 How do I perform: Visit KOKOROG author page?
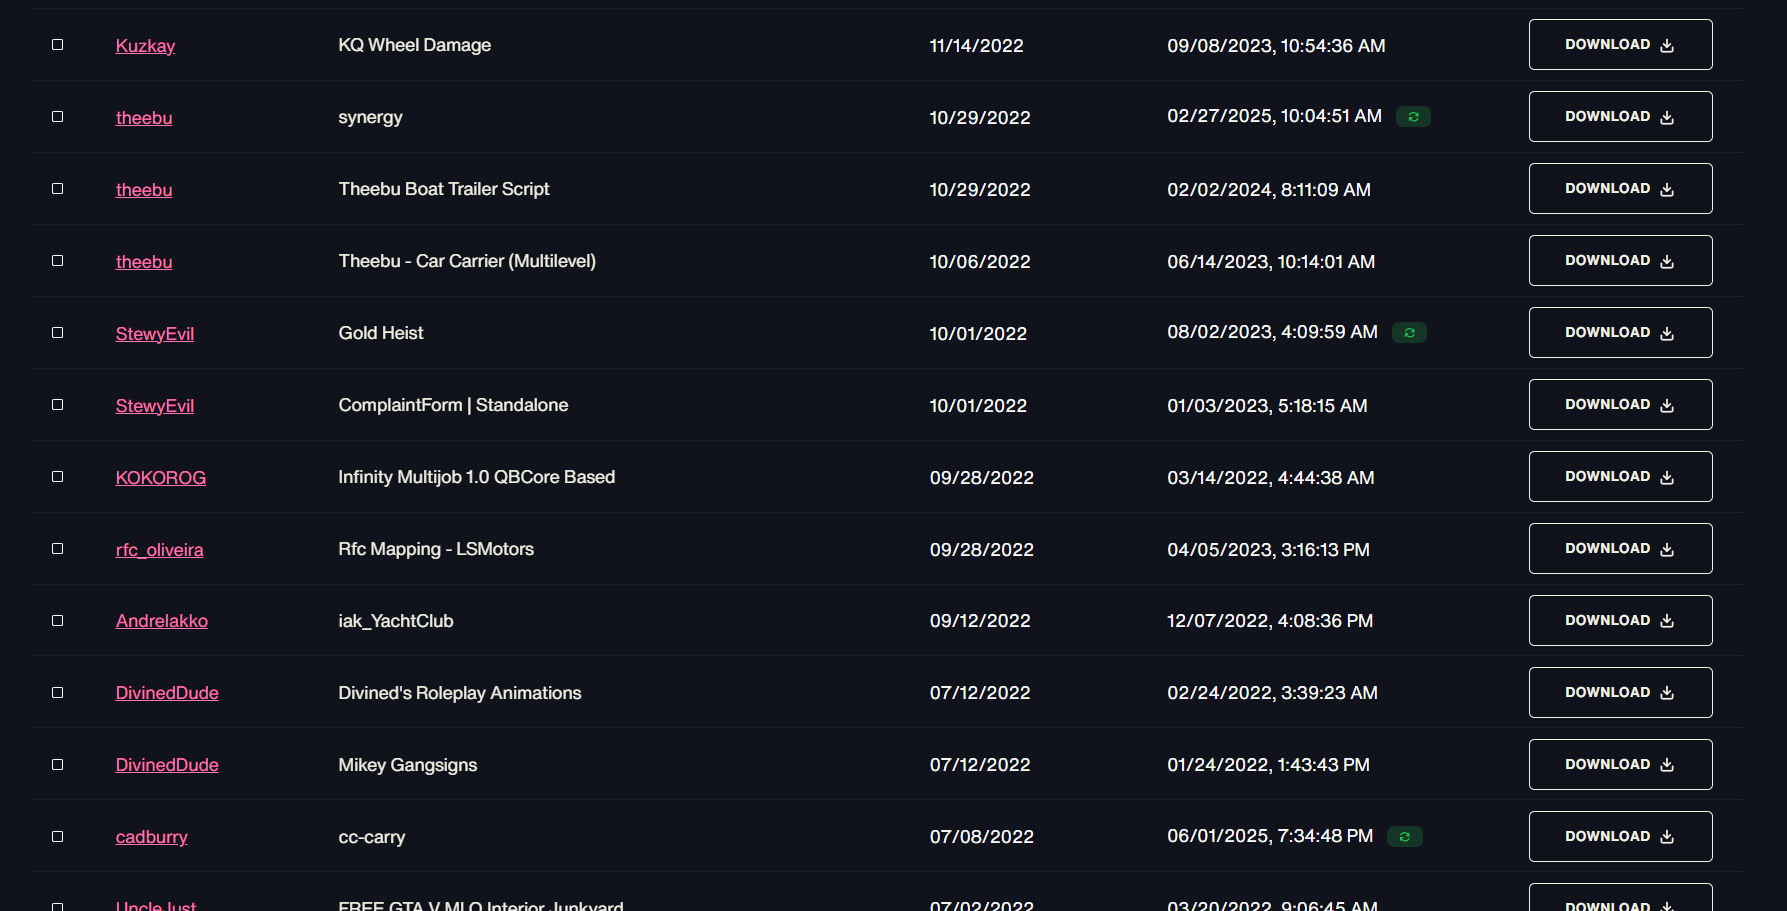(161, 478)
